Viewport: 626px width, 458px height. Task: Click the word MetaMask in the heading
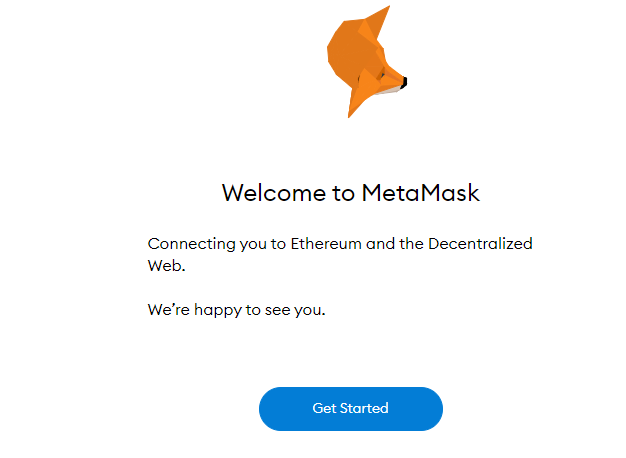420,193
